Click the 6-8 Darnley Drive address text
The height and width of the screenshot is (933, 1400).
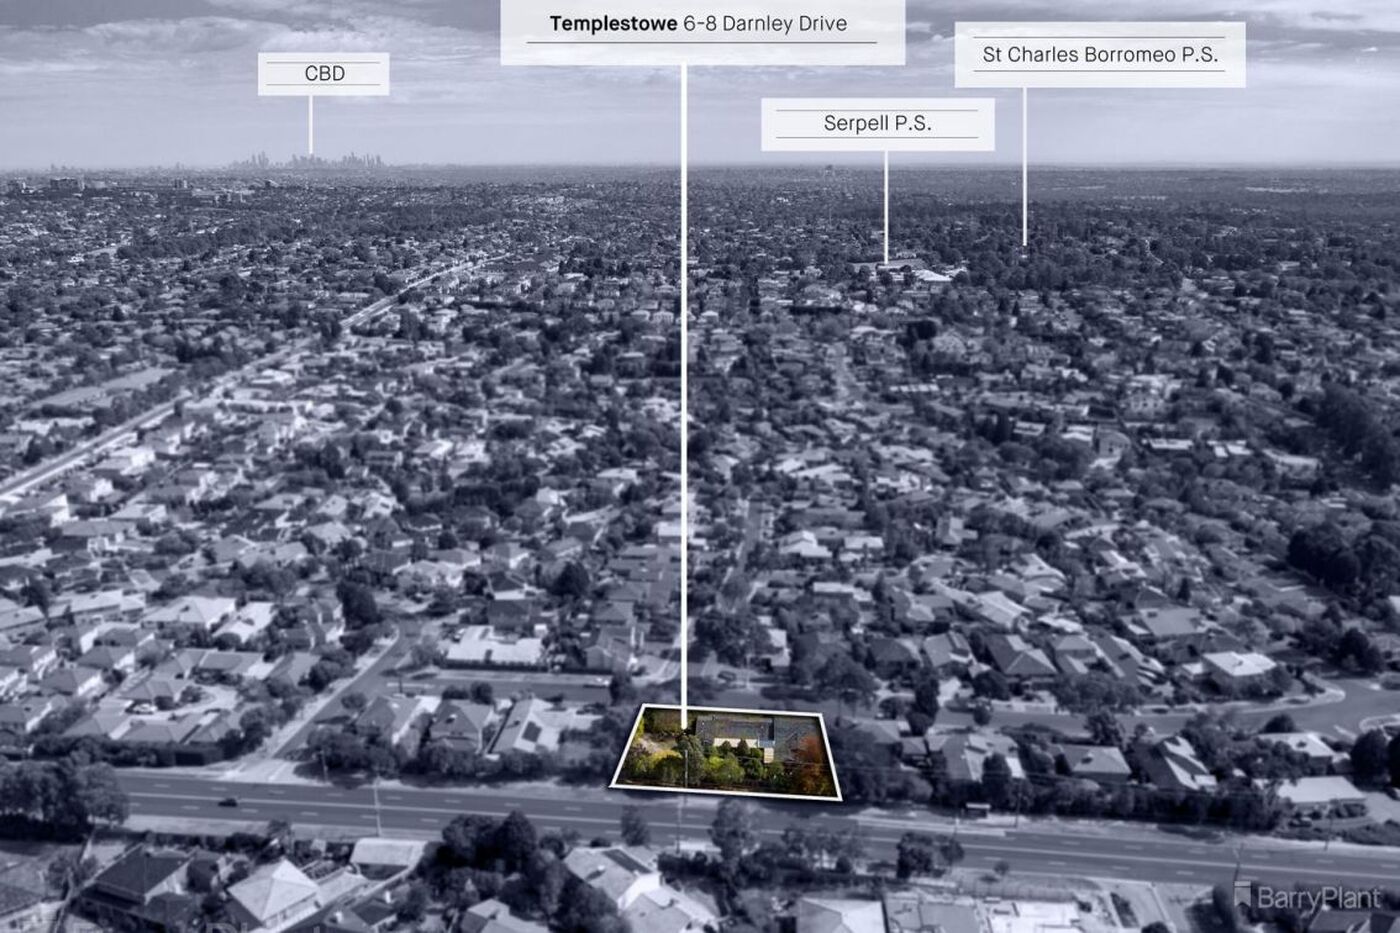coord(764,24)
